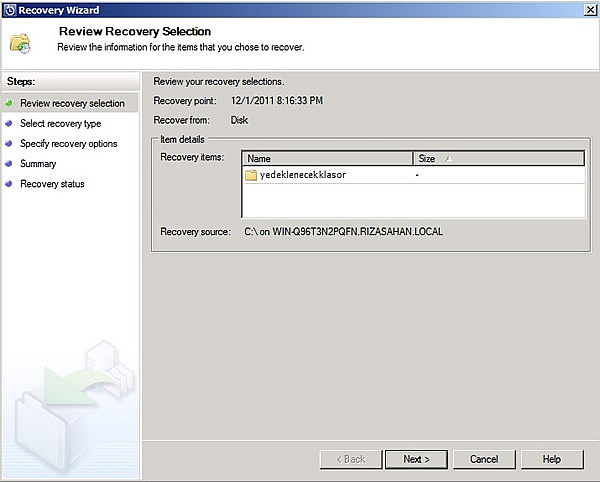Click the bullet beside Recovery status step
Viewport: 600px width, 482px height.
point(9,184)
